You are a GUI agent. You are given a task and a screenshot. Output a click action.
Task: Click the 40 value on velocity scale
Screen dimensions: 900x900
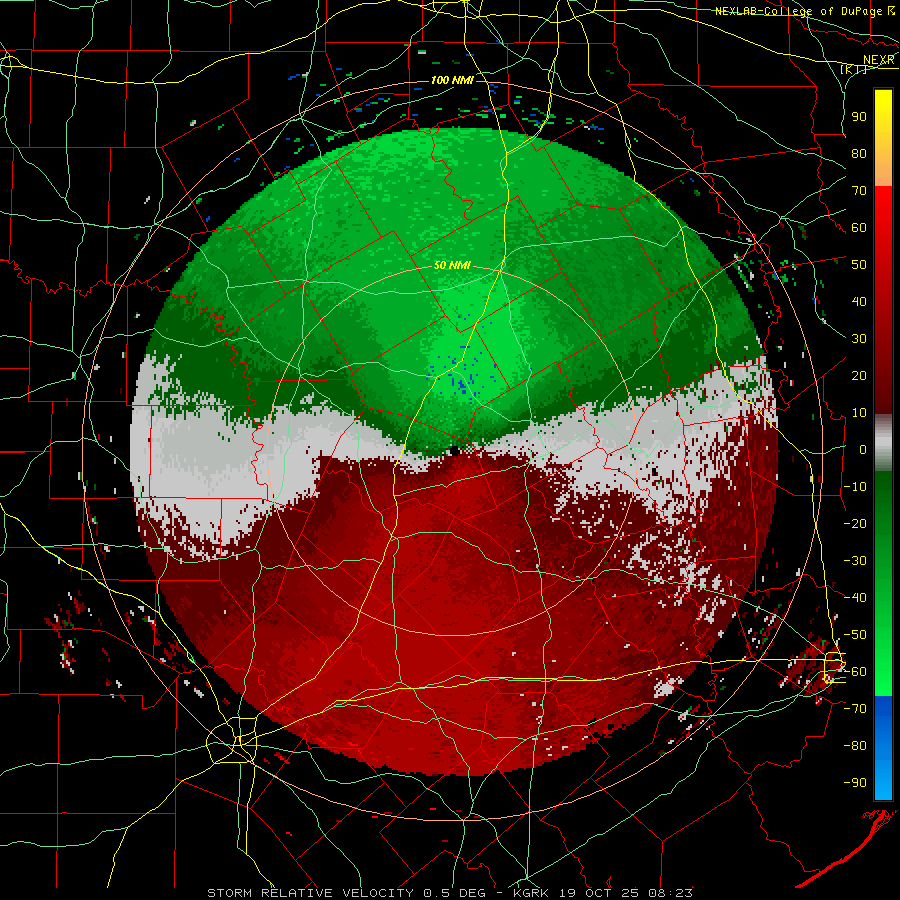click(859, 301)
